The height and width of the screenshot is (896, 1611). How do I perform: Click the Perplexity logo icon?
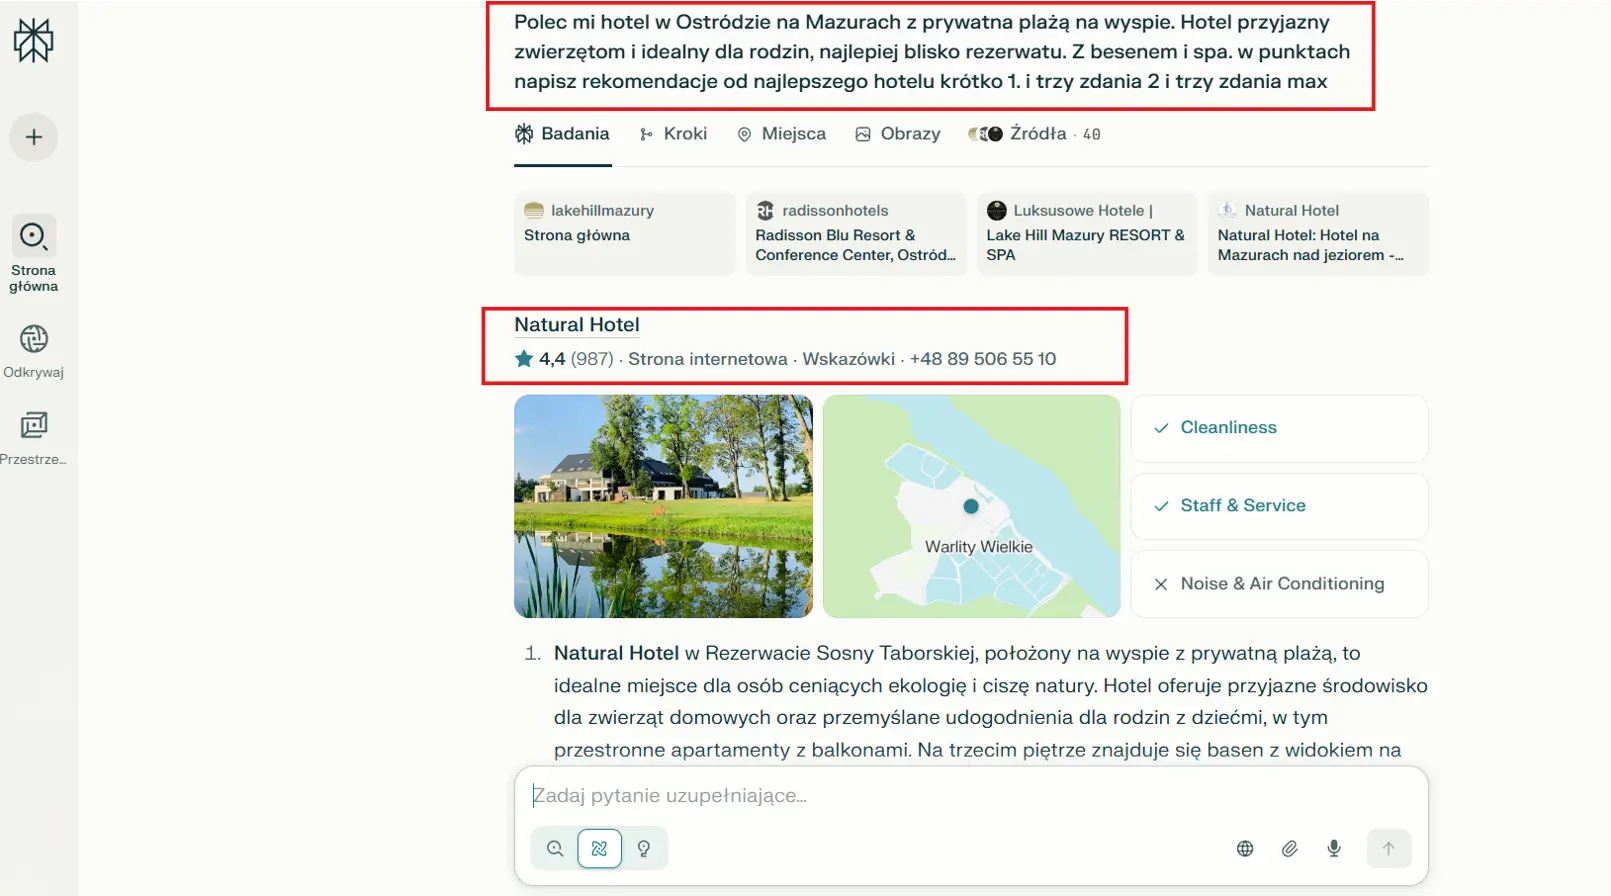[33, 41]
